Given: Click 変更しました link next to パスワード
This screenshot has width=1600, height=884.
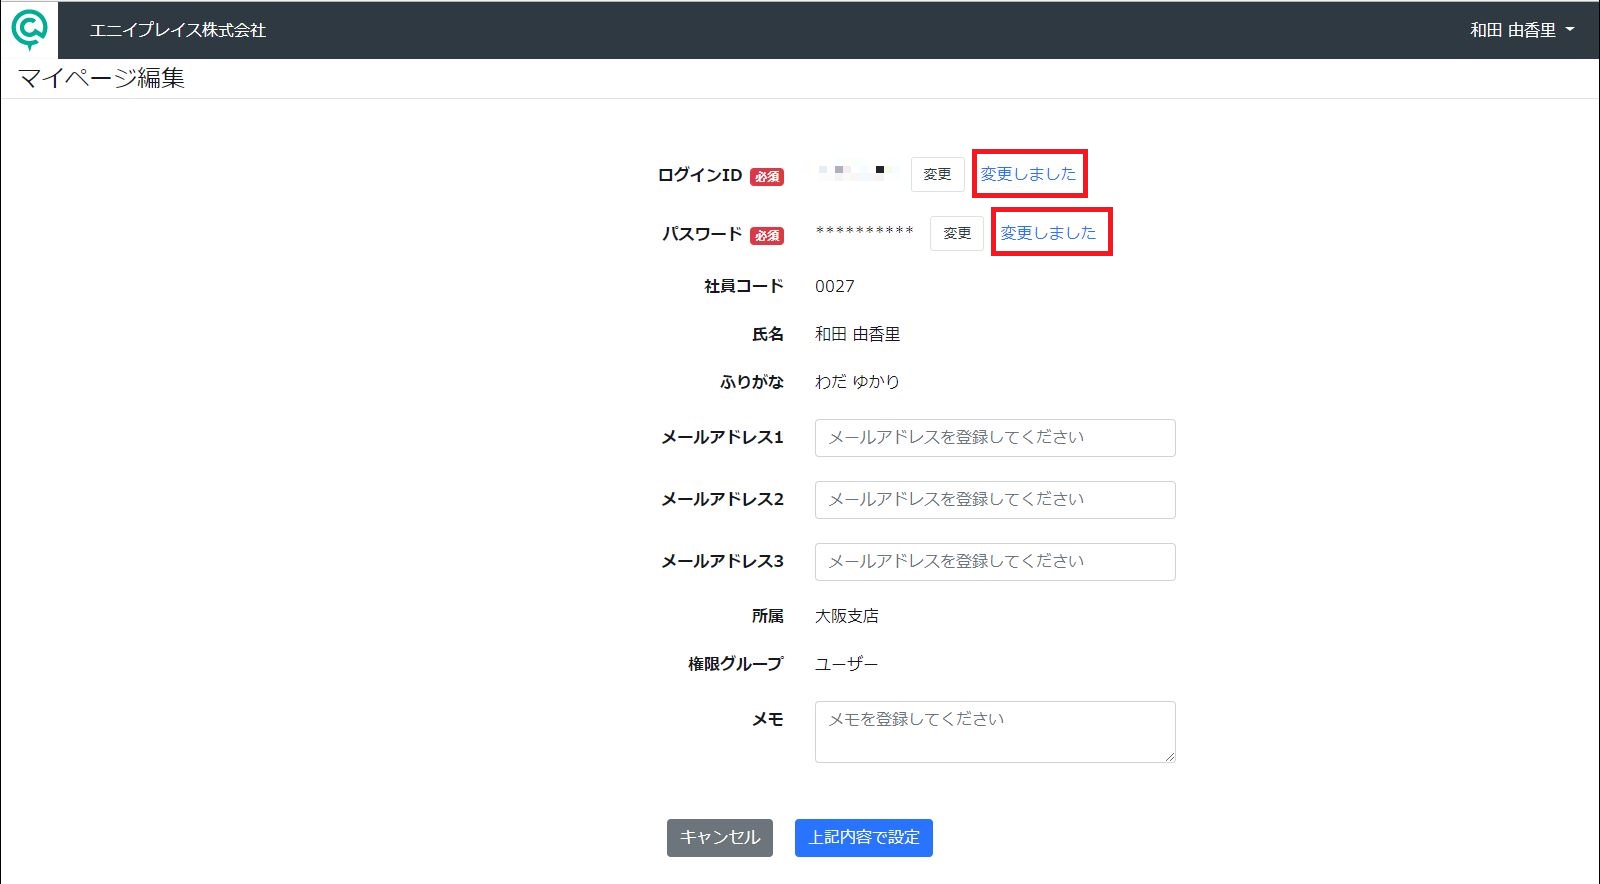Looking at the screenshot, I should [x=1048, y=233].
